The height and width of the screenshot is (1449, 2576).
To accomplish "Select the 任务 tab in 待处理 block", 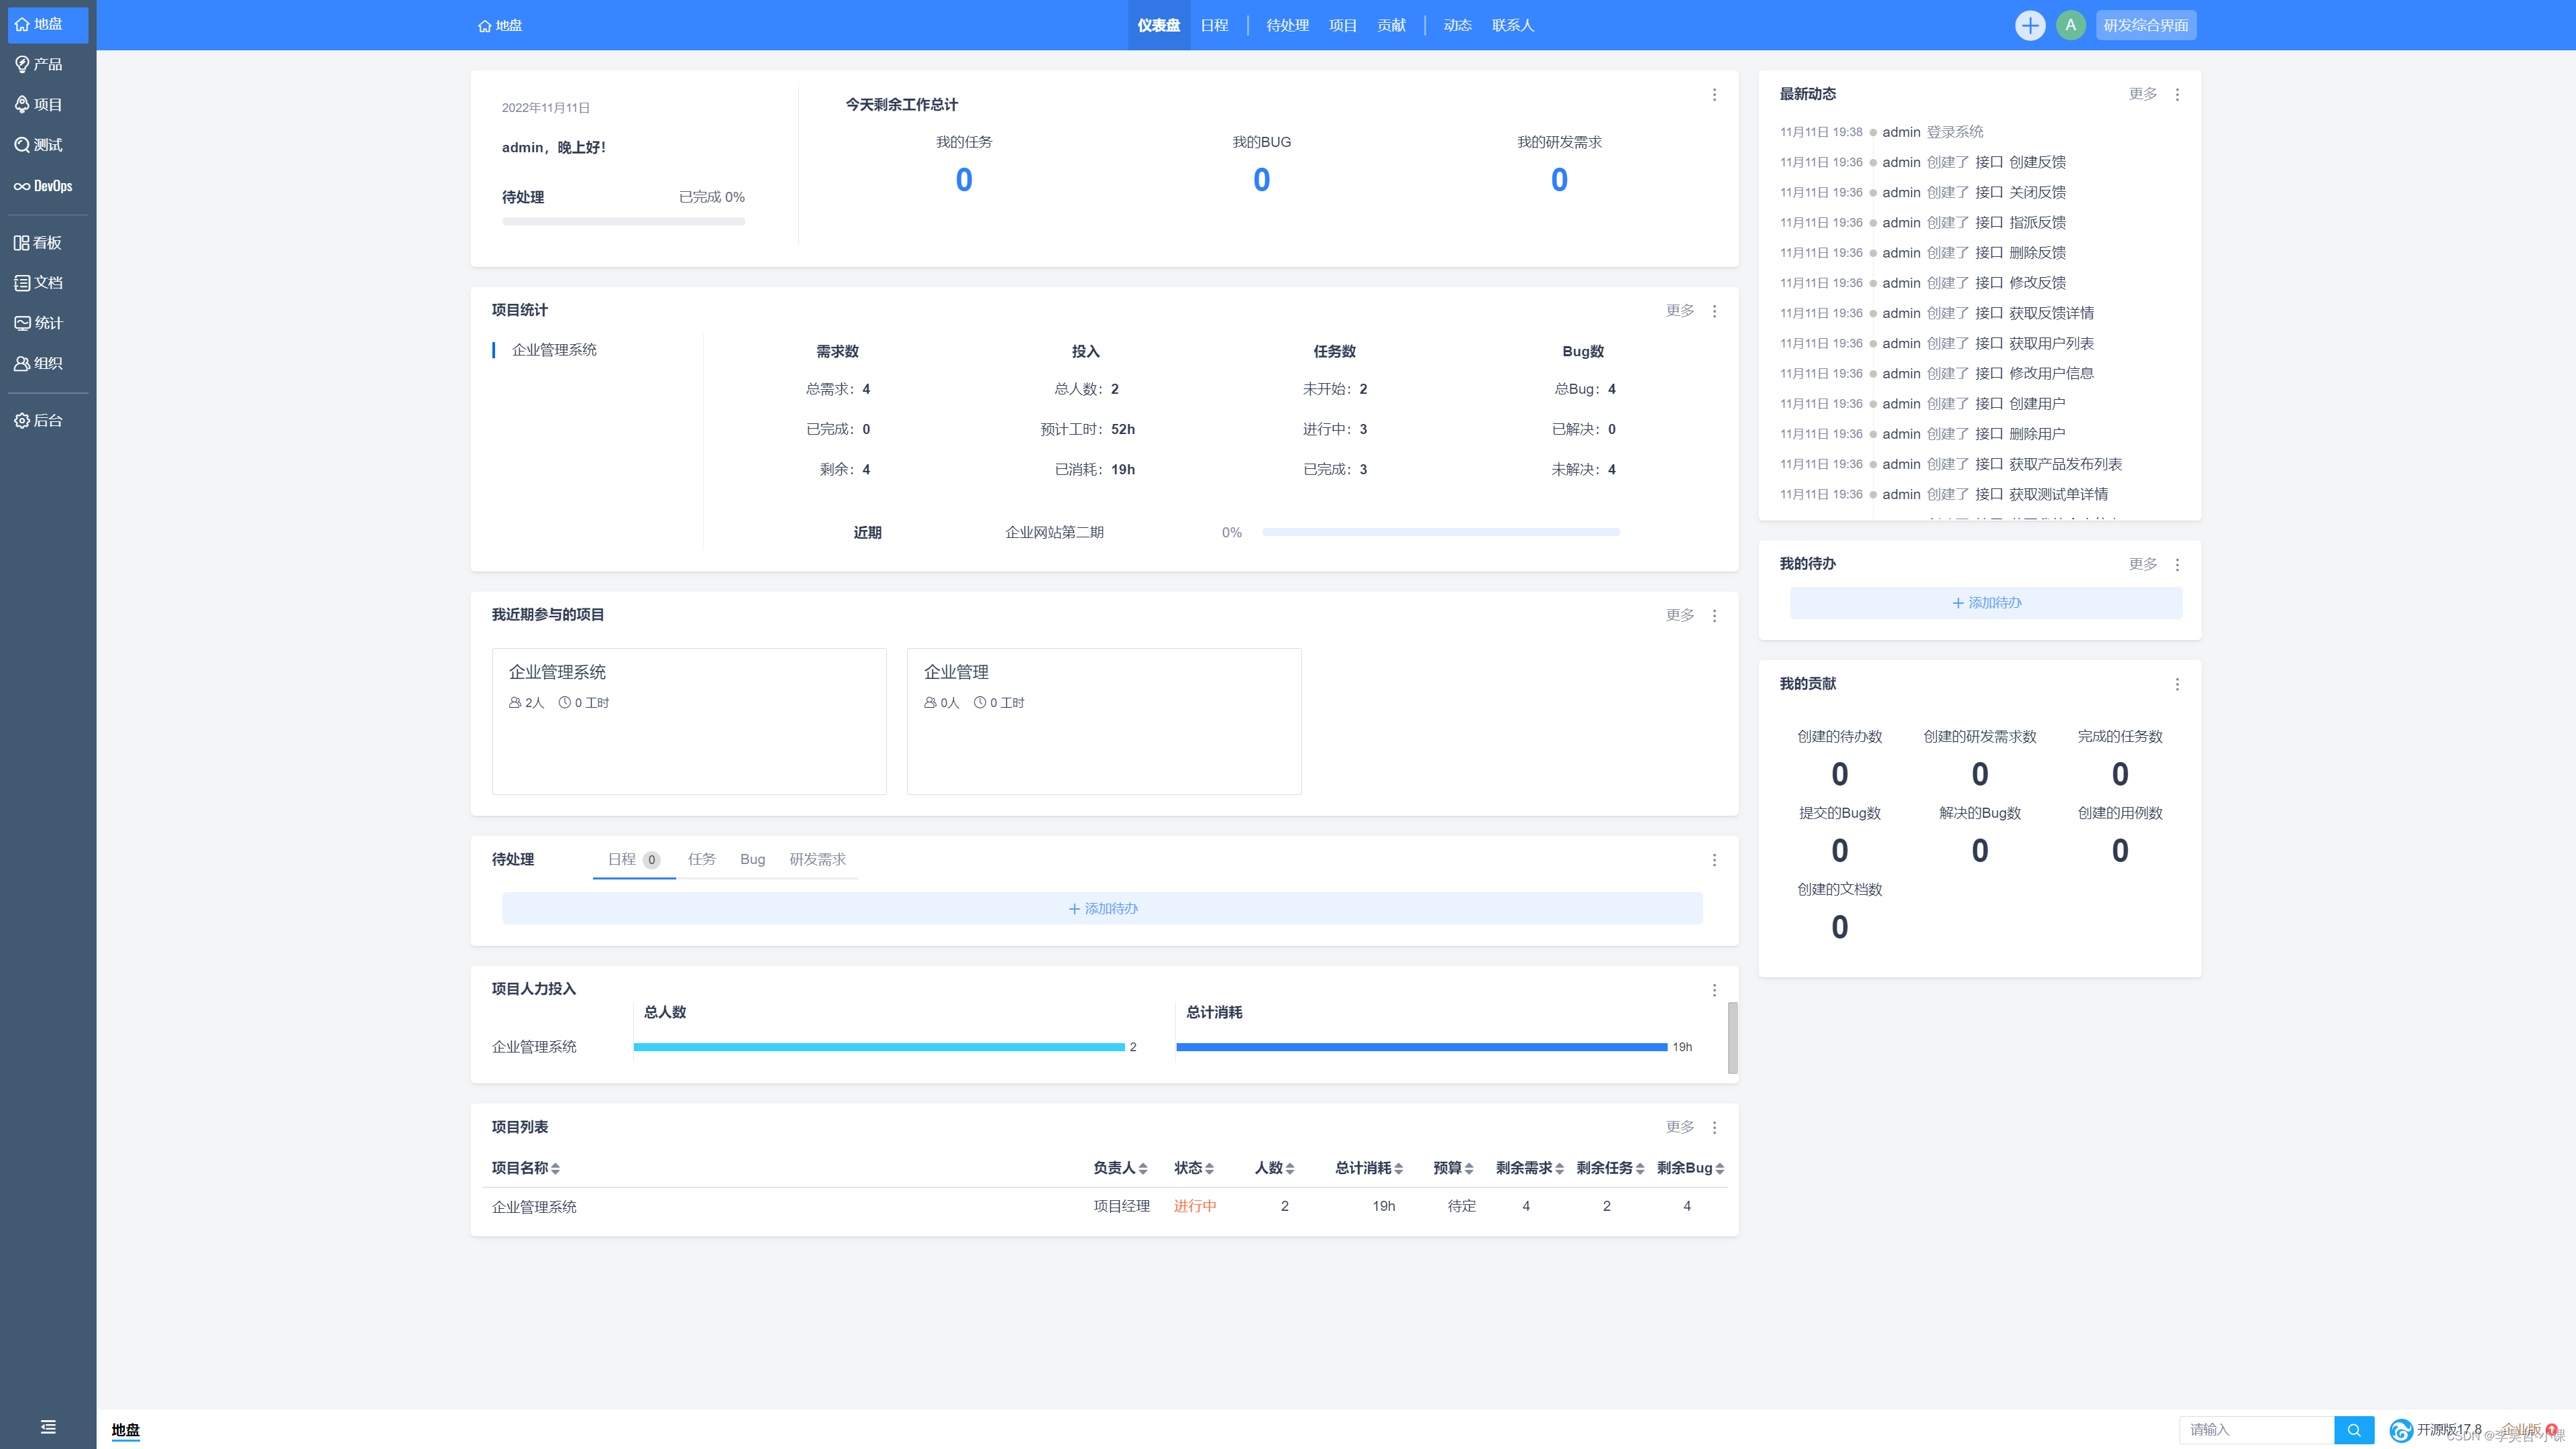I will click(x=701, y=860).
